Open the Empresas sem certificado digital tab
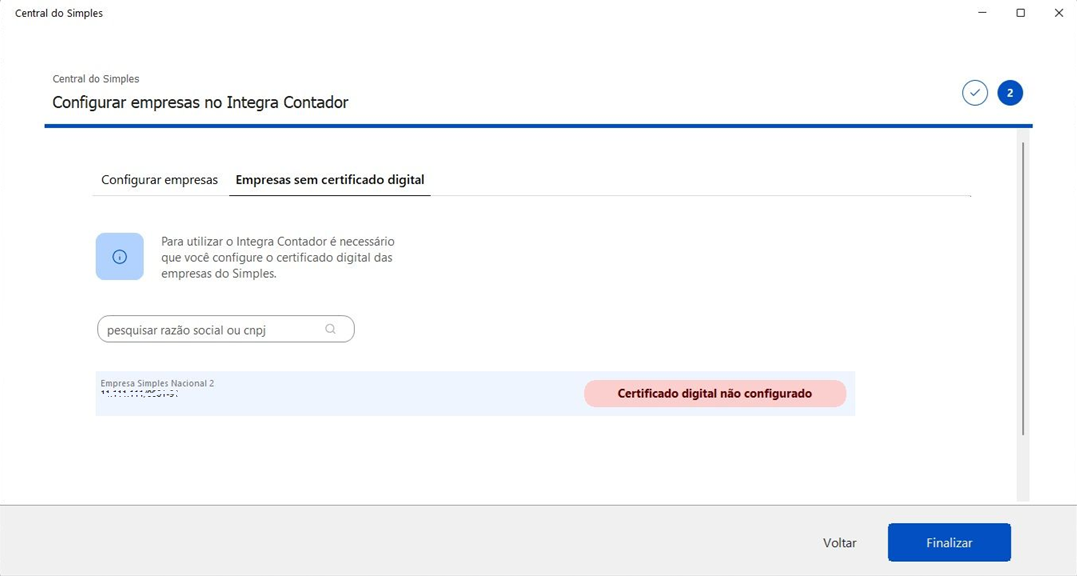 (x=330, y=180)
